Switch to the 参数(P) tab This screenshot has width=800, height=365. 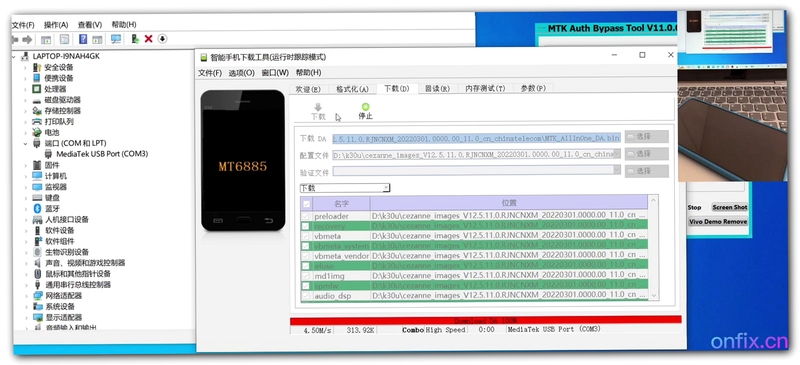(533, 88)
